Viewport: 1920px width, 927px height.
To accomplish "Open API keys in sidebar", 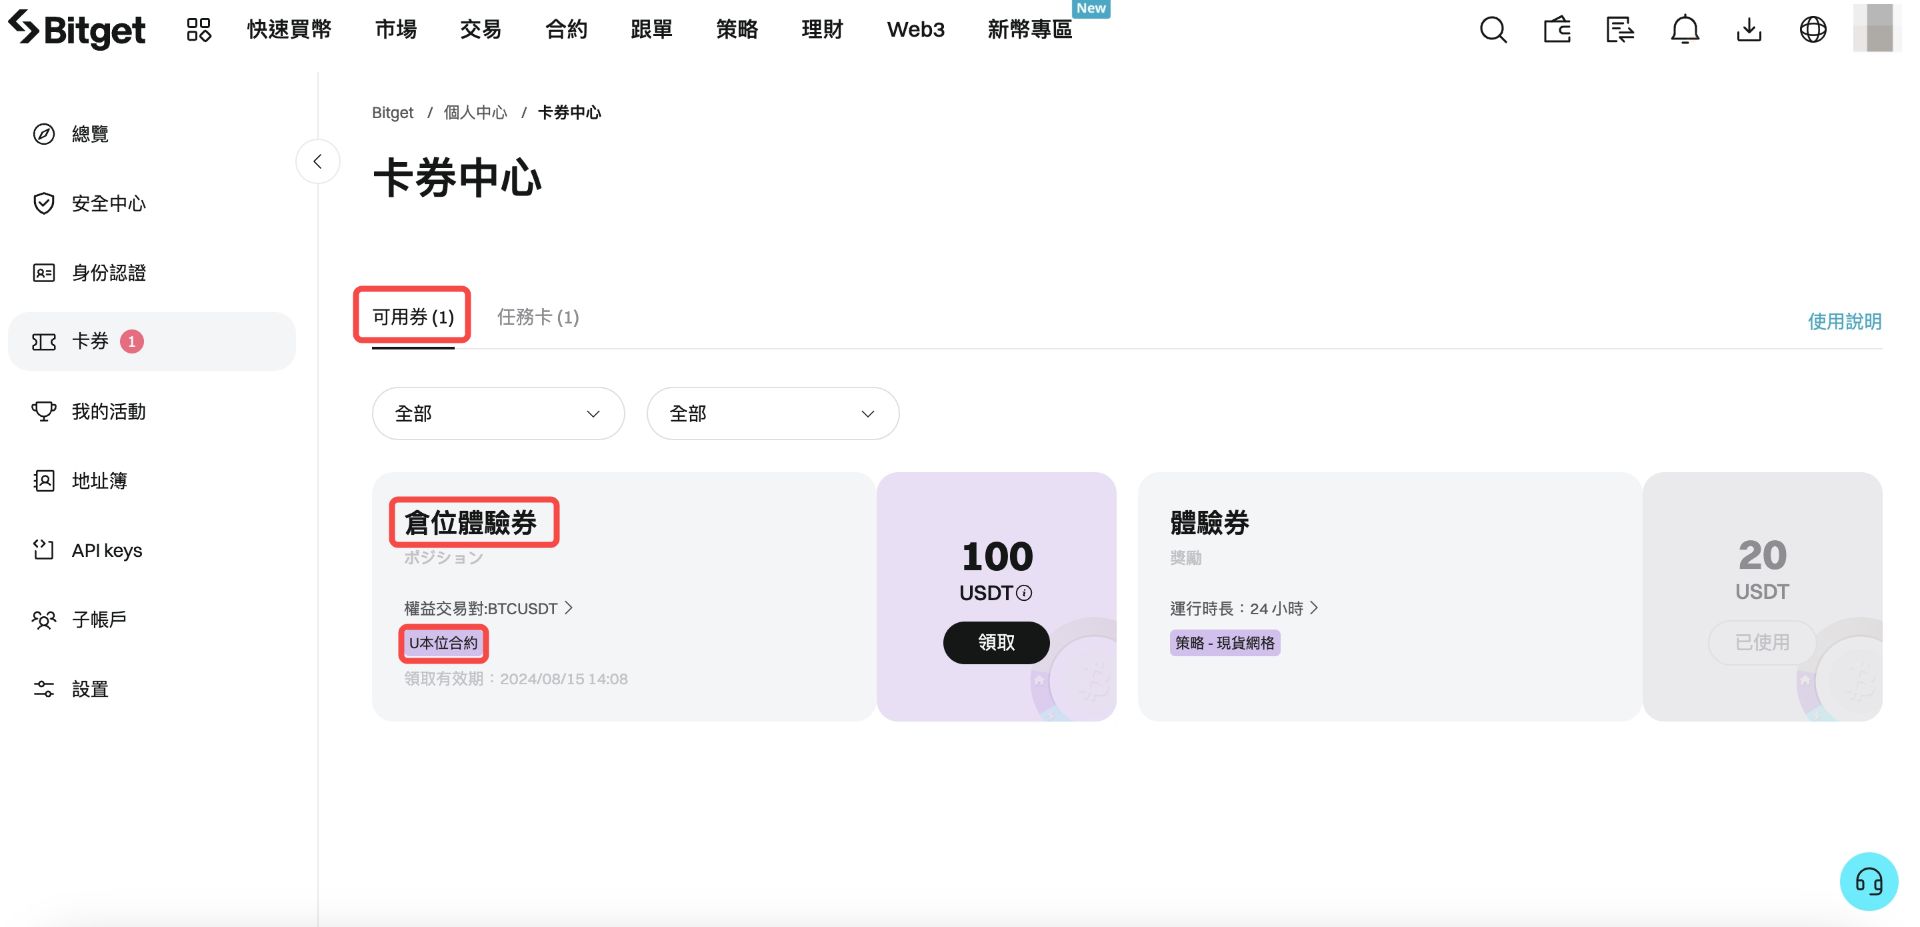I will (152, 550).
